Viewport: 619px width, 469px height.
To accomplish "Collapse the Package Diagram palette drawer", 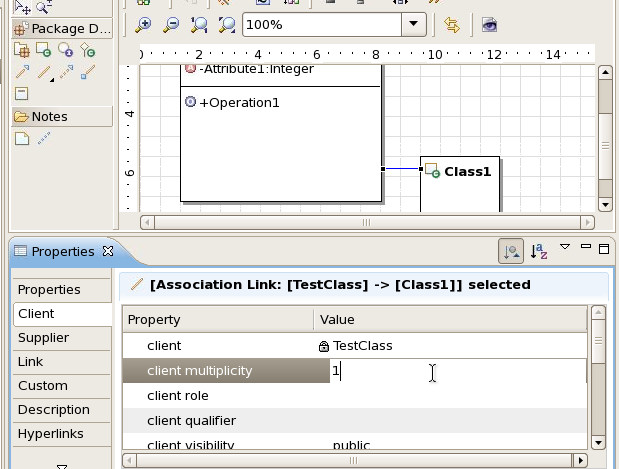I will tap(62, 28).
